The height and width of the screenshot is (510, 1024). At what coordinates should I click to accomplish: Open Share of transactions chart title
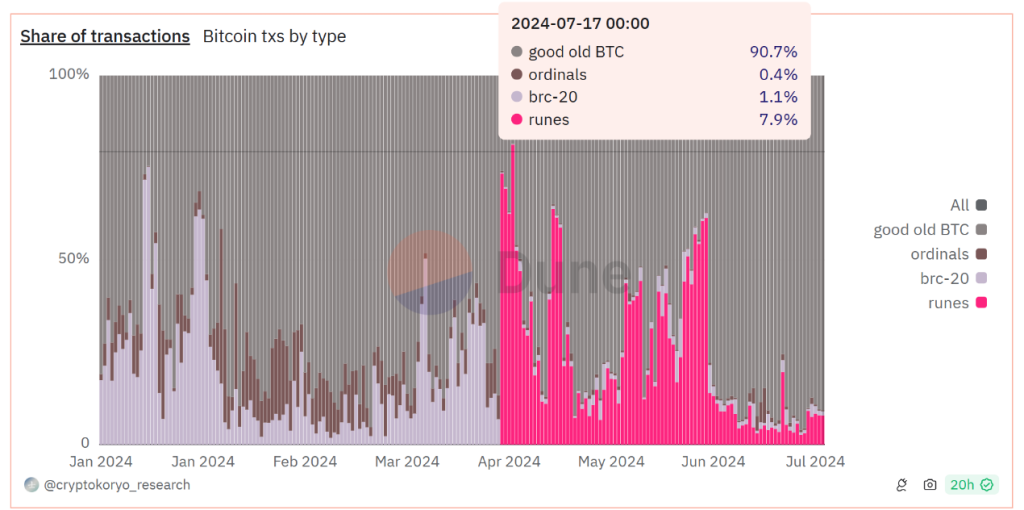(x=105, y=36)
